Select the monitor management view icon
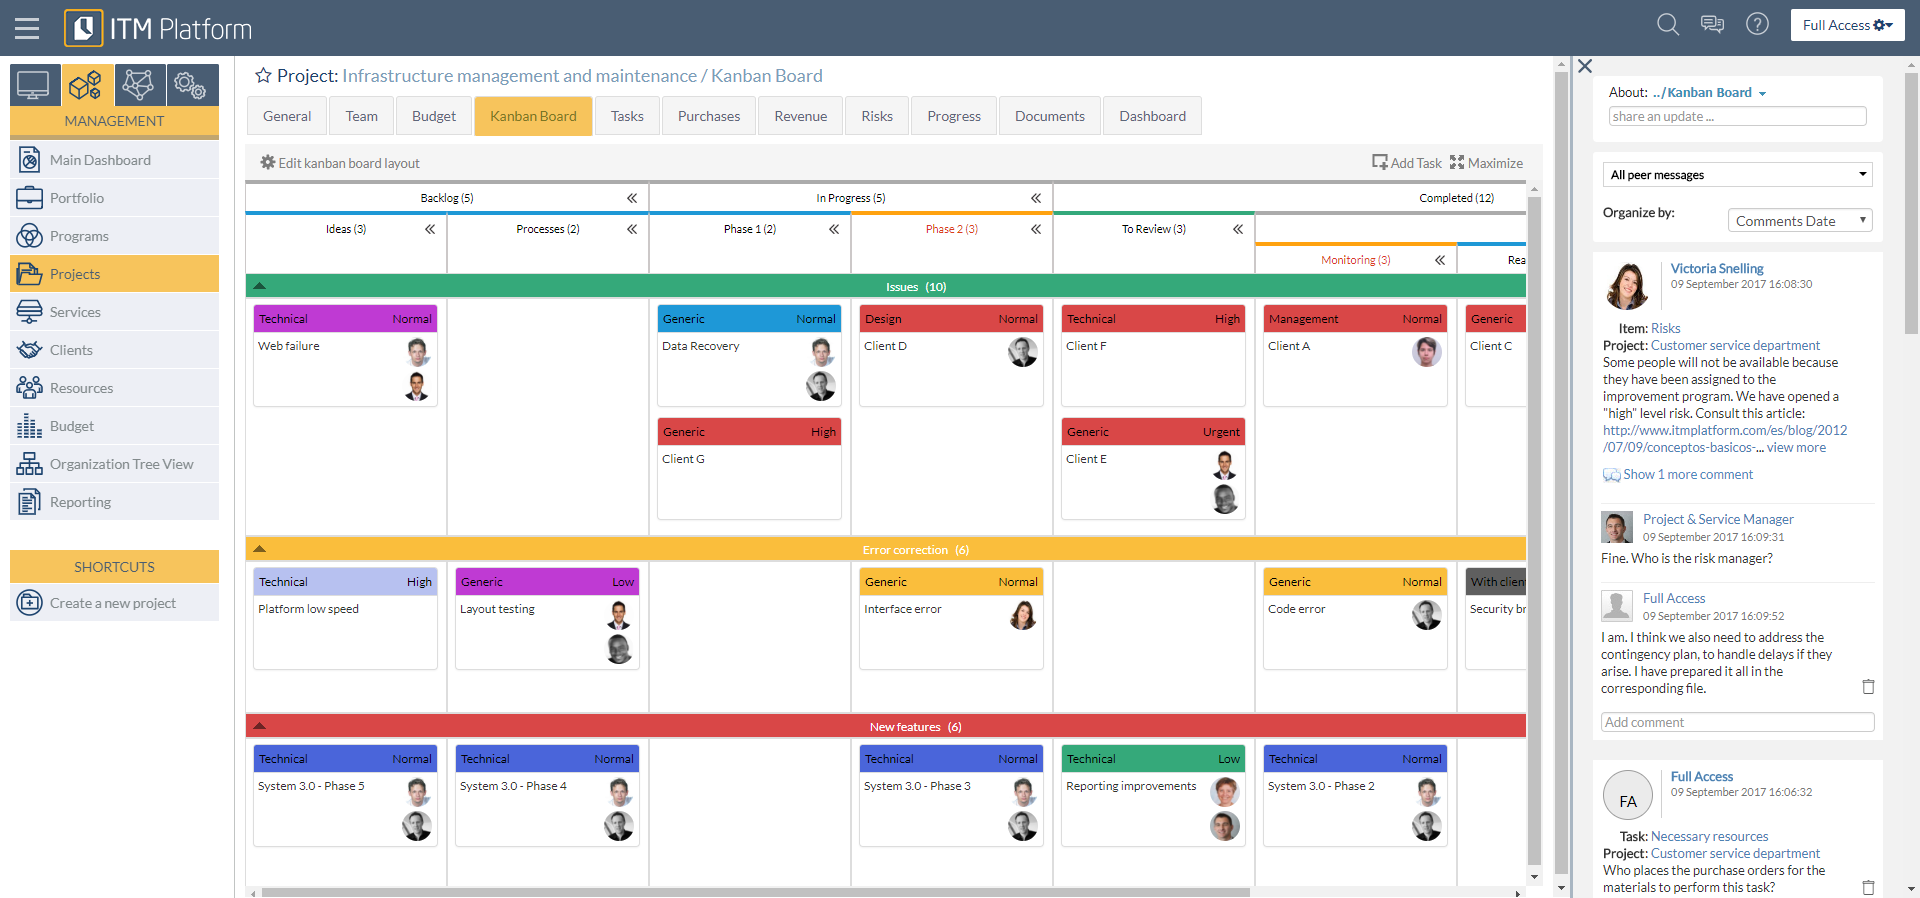The image size is (1920, 898). point(33,86)
